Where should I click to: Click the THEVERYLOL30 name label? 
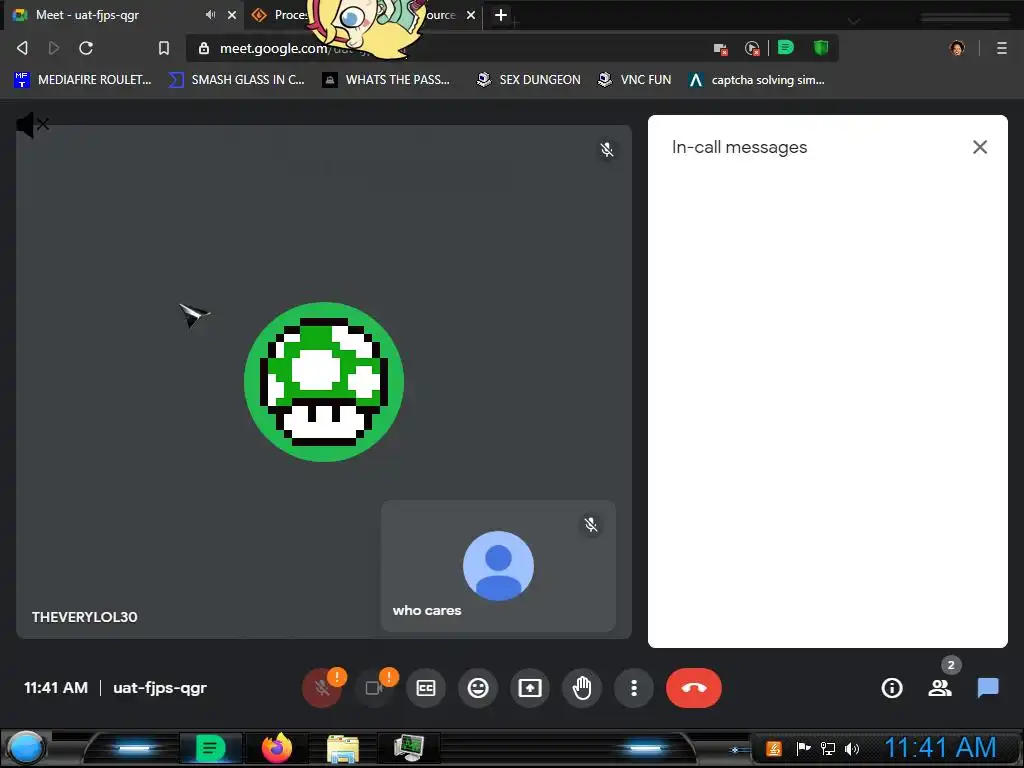[x=85, y=617]
